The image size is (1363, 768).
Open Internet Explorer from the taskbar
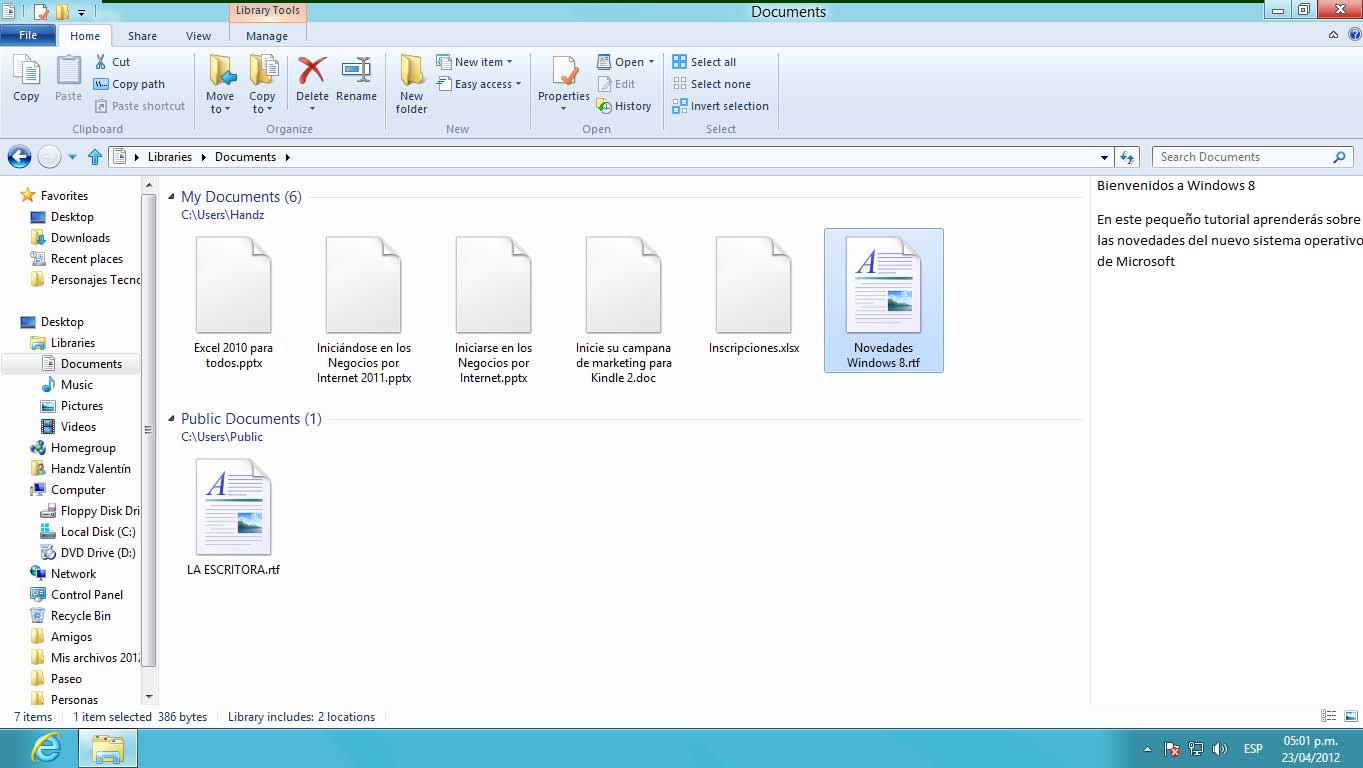pyautogui.click(x=46, y=748)
